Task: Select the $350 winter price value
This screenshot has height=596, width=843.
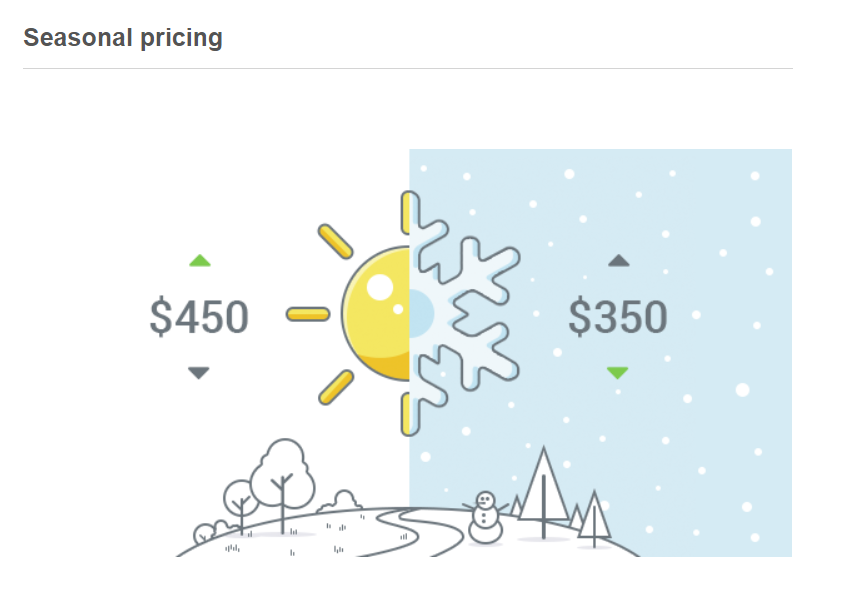Action: coord(618,317)
